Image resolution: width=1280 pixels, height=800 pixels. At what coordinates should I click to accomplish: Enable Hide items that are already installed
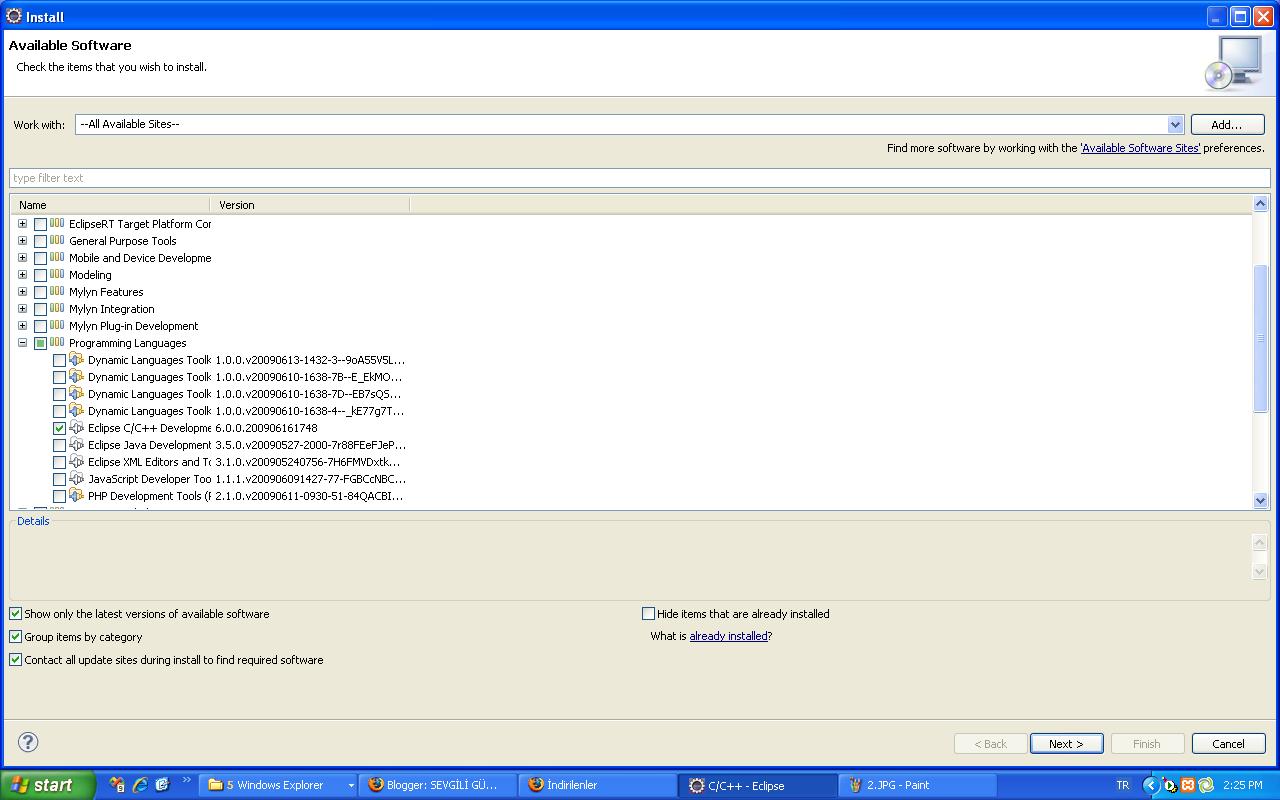tap(648, 614)
